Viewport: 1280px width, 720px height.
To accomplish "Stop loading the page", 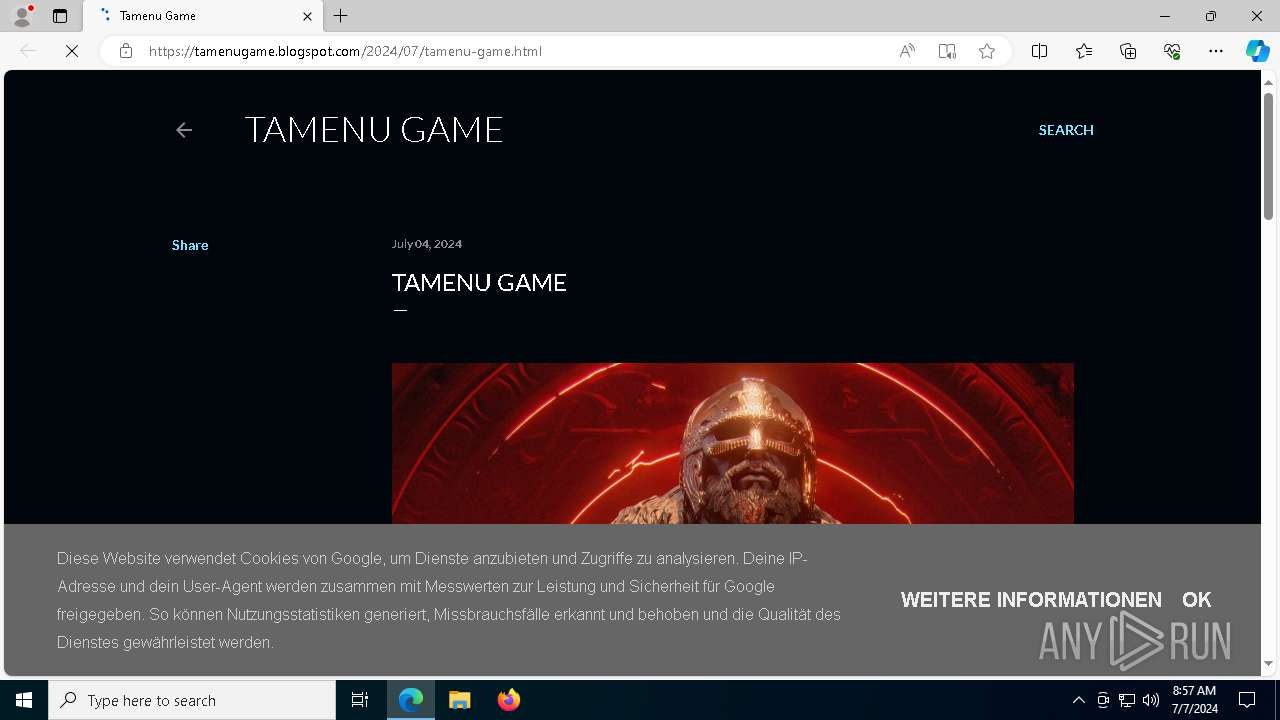I will 72,51.
